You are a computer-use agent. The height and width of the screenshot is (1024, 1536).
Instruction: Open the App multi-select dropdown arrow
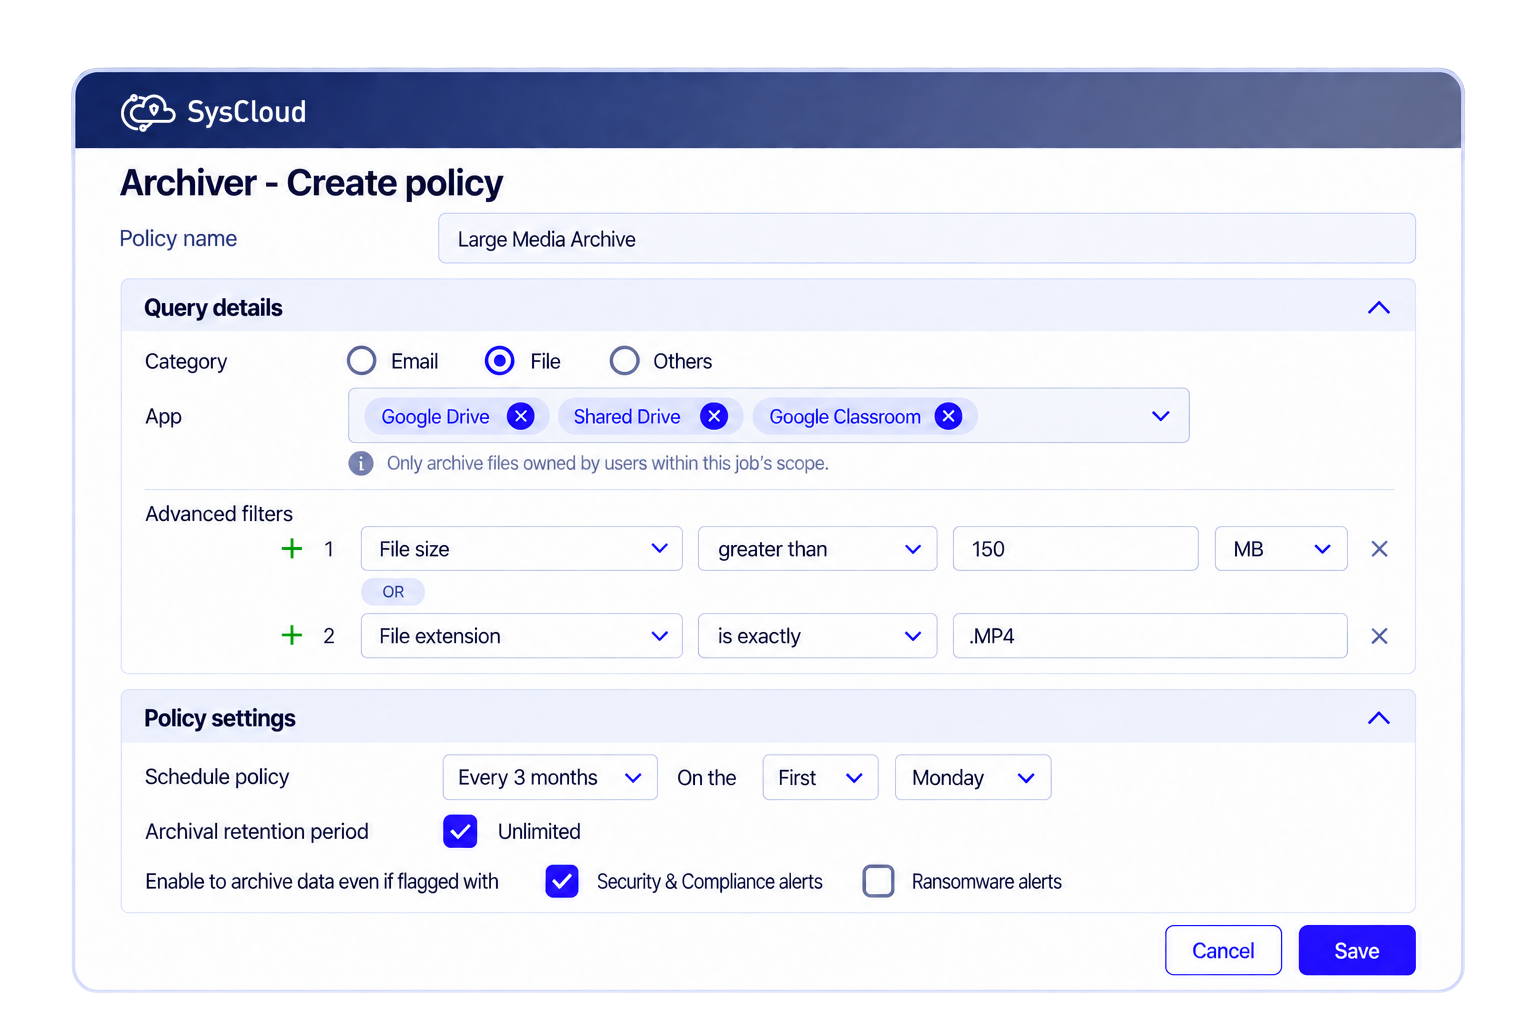click(x=1160, y=416)
